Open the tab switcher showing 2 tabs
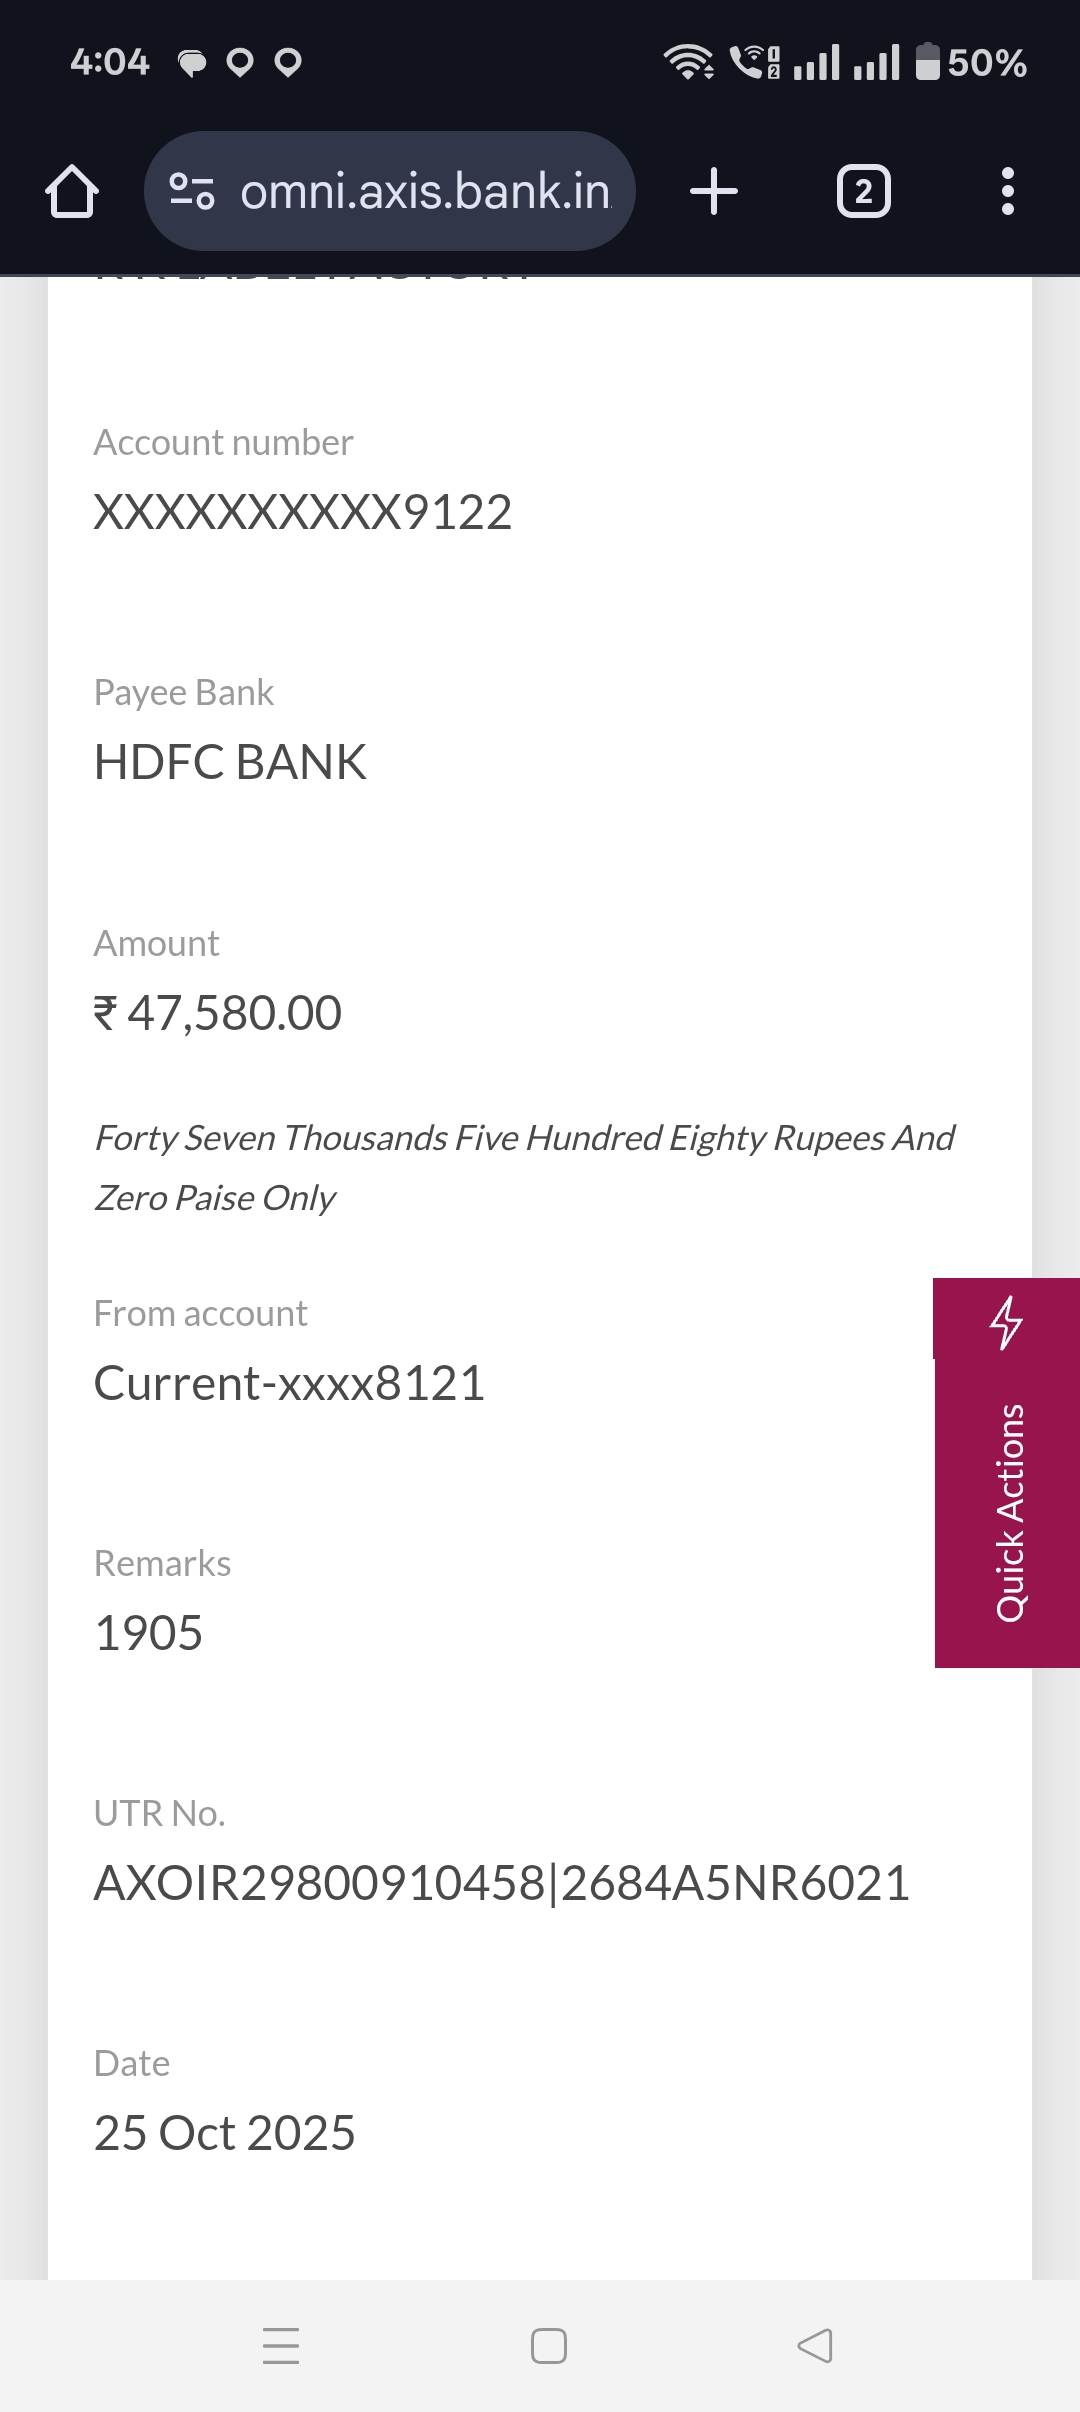The image size is (1080, 2412). click(863, 191)
